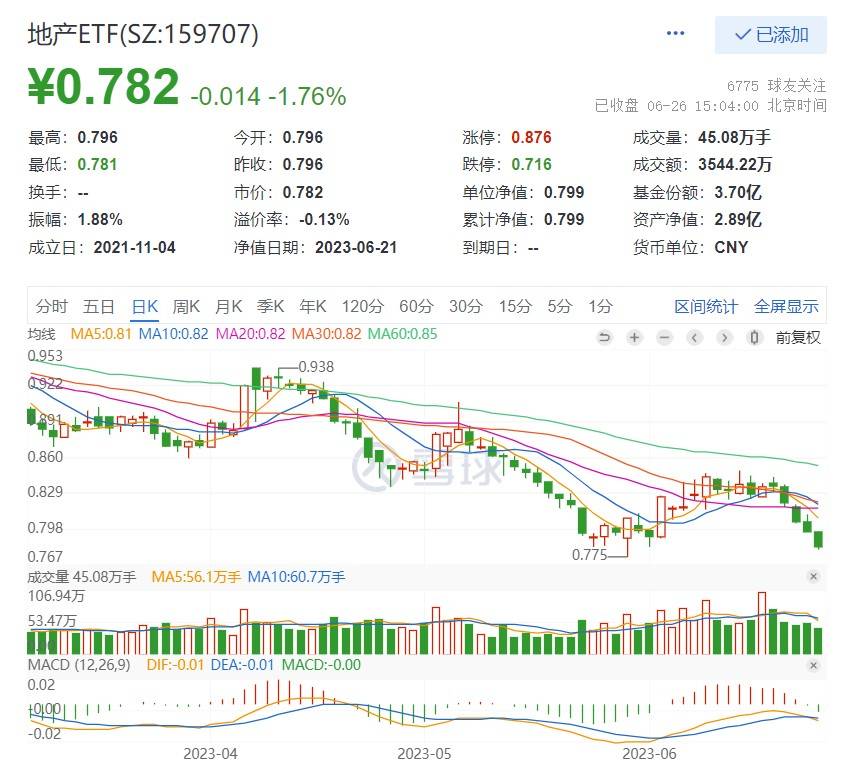Screen dimensions: 856x775
Task: Click the 成立日 2021-11-04 value
Action: pos(134,248)
